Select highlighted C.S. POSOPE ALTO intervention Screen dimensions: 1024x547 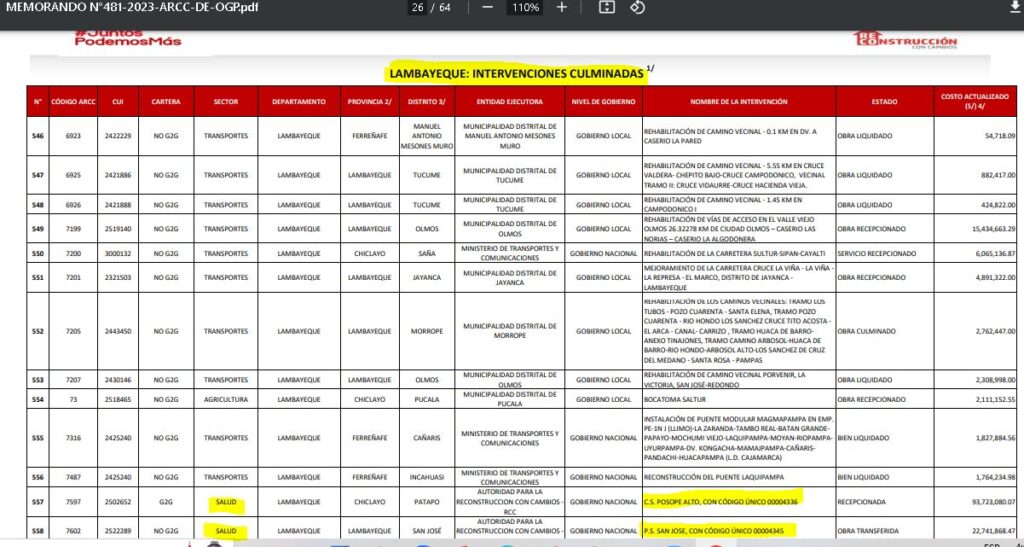pyautogui.click(x=721, y=501)
